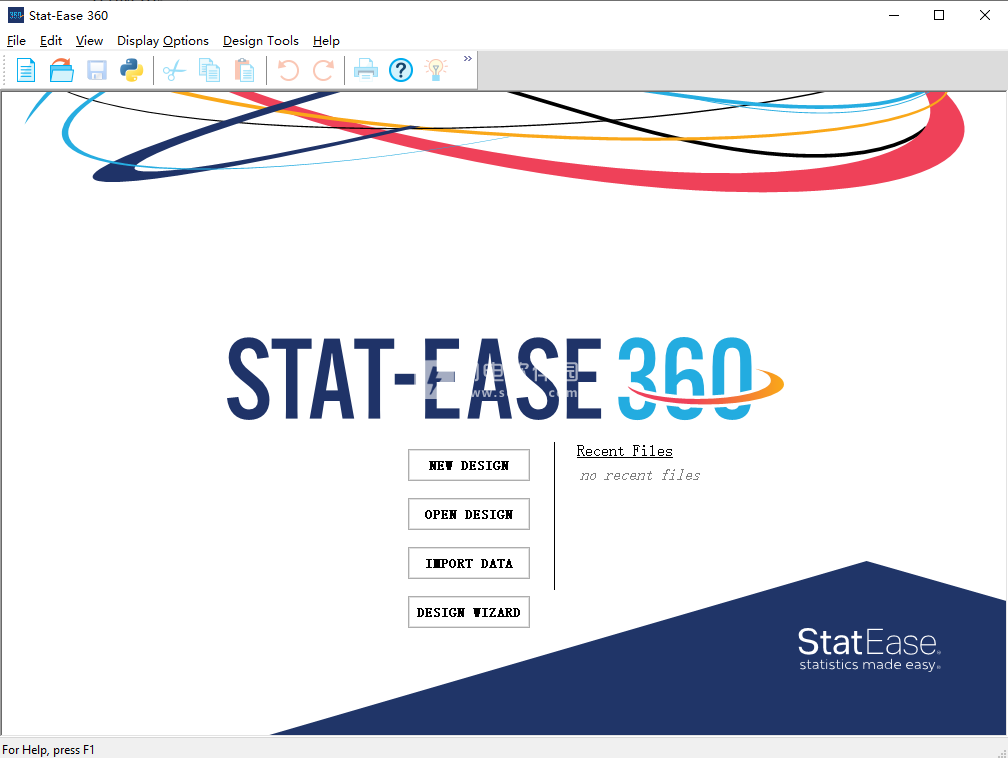Click the New Design document icon
1008x758 pixels.
click(26, 70)
